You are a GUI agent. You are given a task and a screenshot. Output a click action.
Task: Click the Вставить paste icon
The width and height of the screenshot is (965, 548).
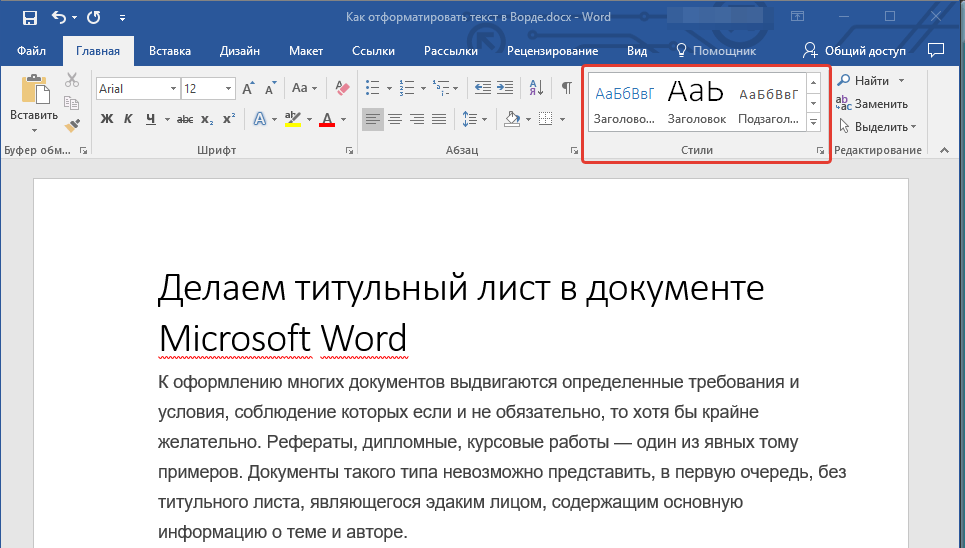[x=35, y=90]
